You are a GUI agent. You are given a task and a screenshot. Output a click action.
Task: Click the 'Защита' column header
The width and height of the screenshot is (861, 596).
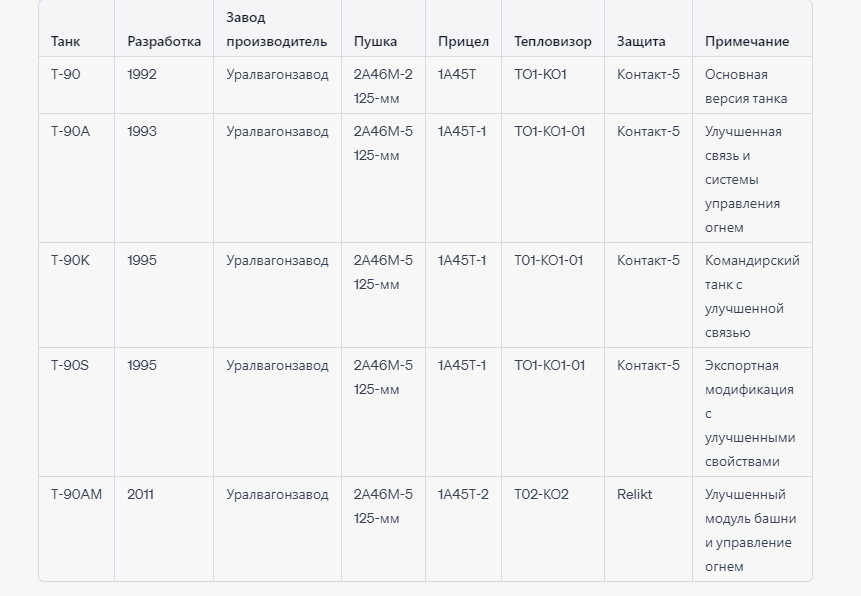[641, 42]
